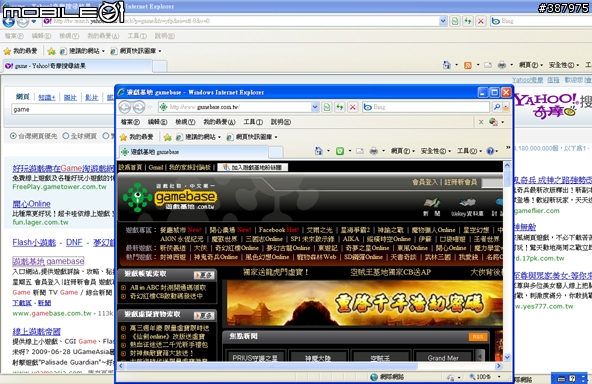Go back in the gamebase browser window
This screenshot has height=384, width=592.
coord(125,107)
